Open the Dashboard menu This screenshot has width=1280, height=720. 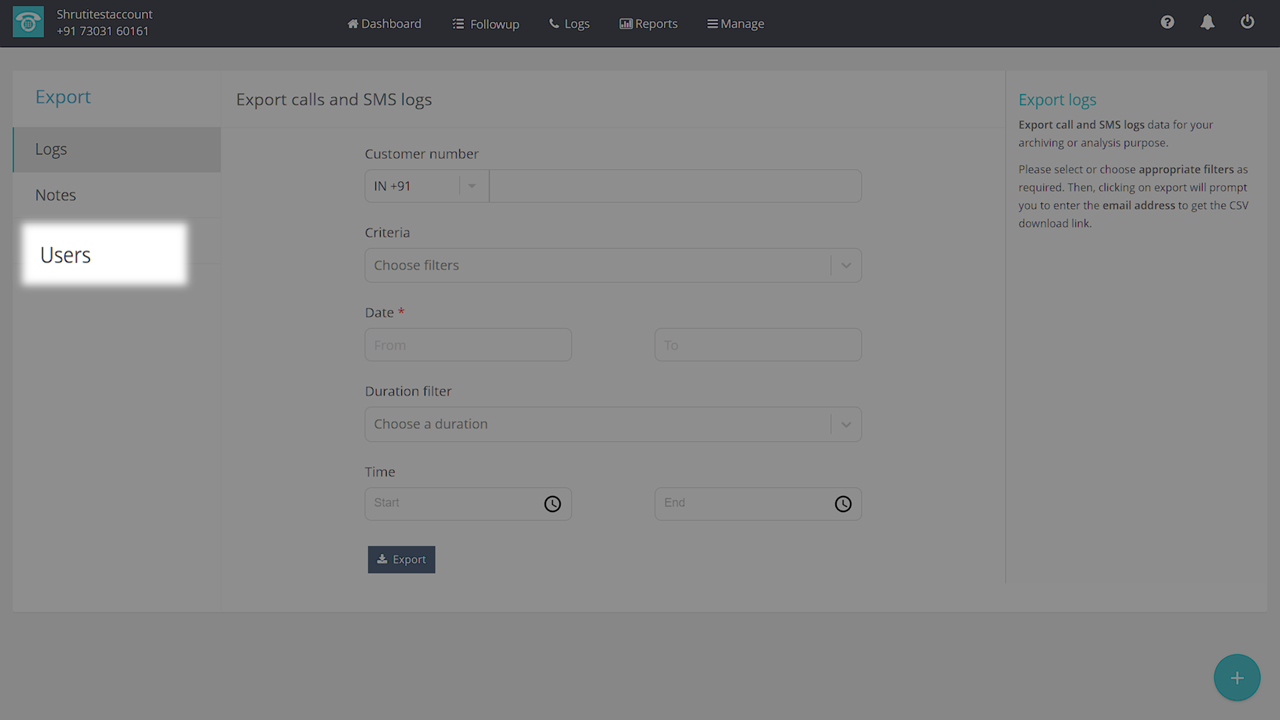[384, 23]
